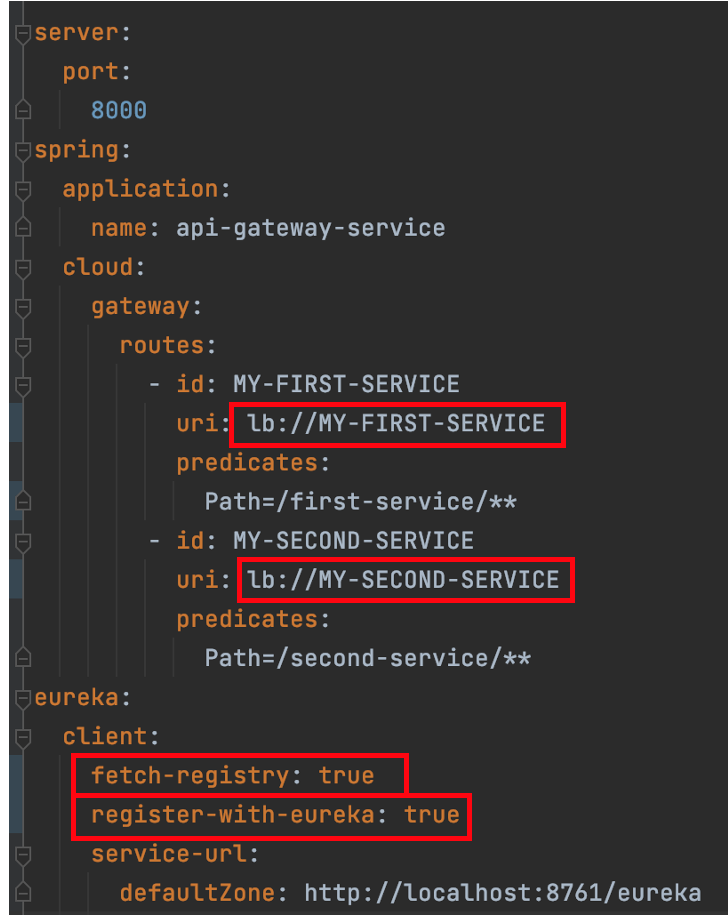The image size is (728, 916).
Task: Click the eureka key
Action: point(77,698)
